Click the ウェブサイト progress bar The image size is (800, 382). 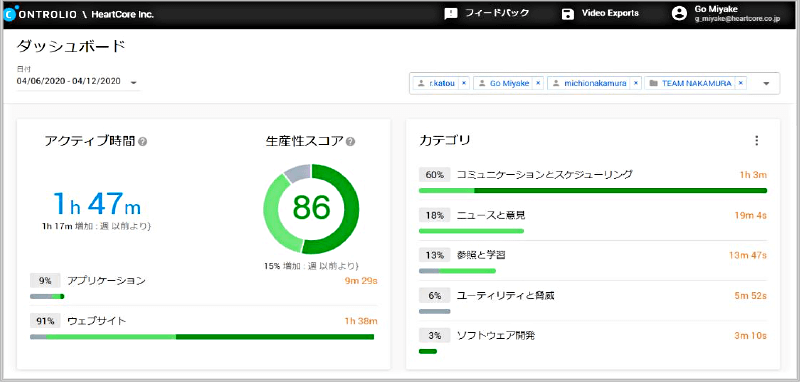click(x=202, y=337)
